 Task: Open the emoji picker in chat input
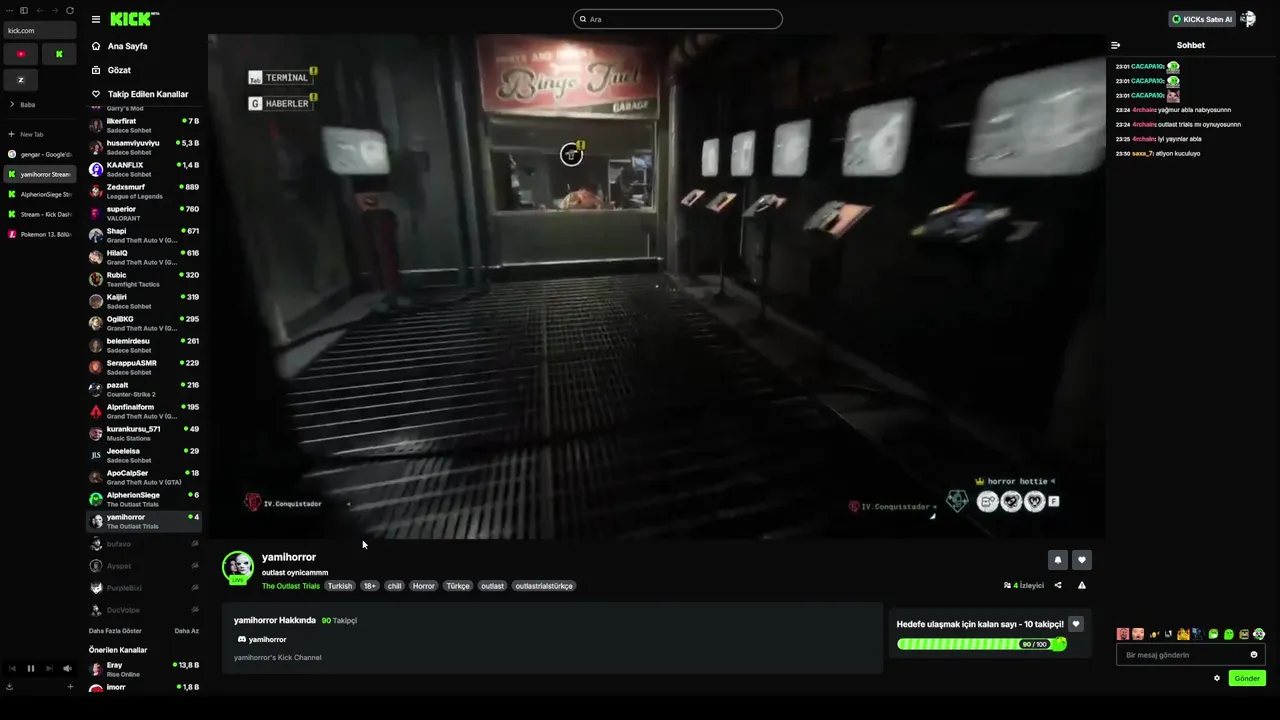coord(1254,655)
